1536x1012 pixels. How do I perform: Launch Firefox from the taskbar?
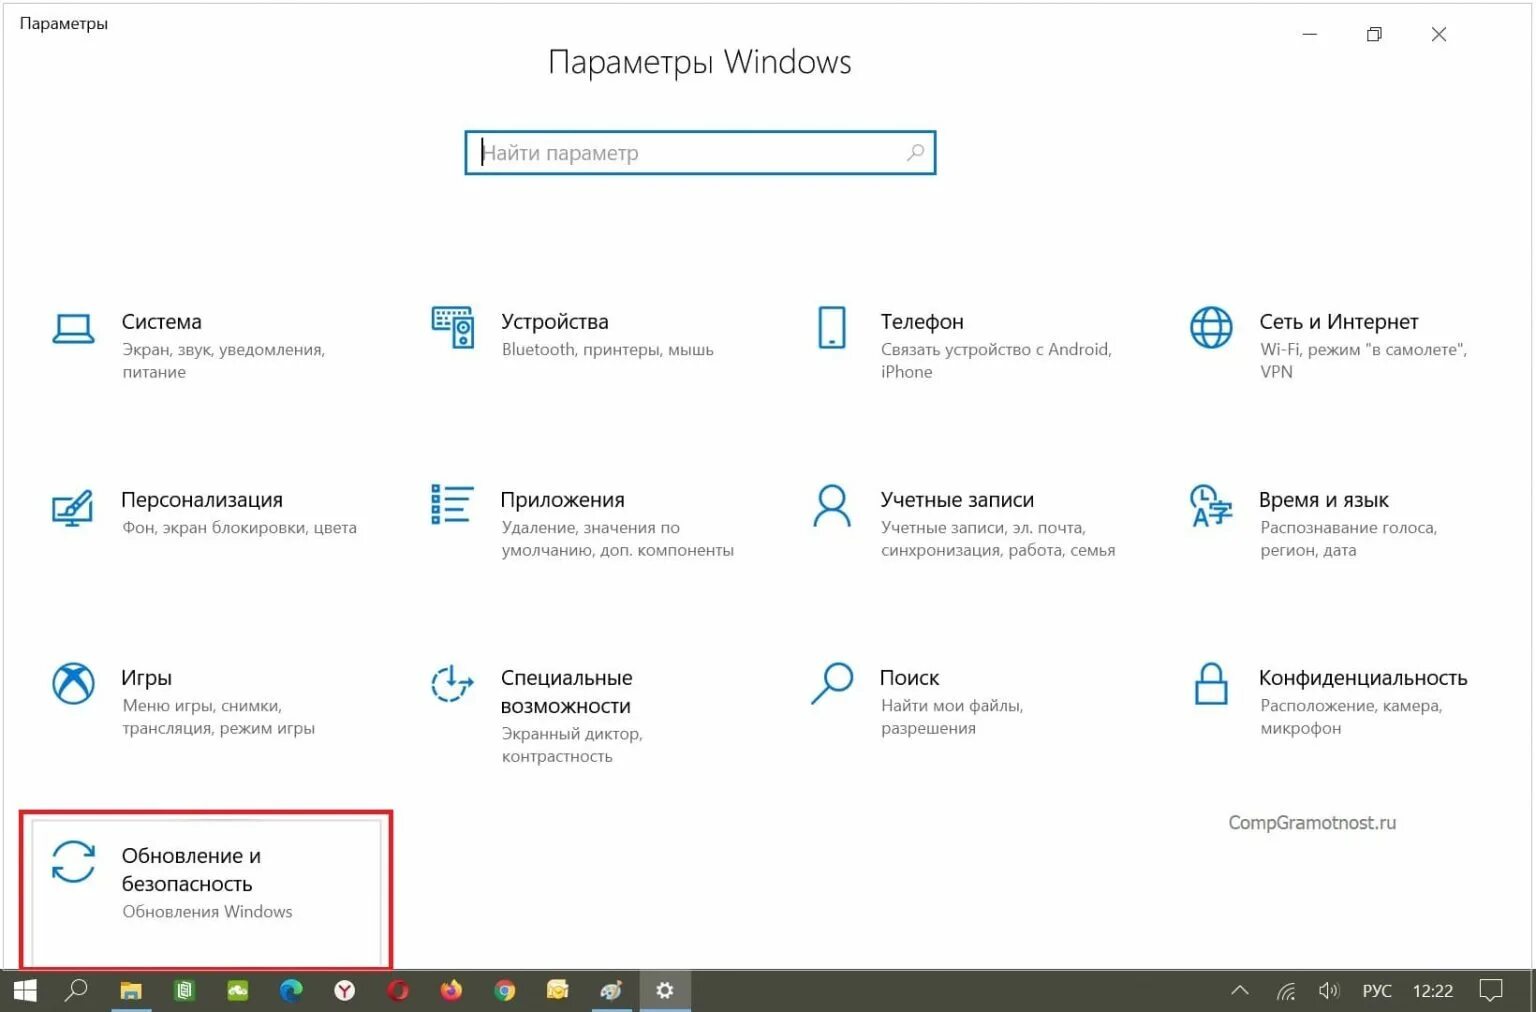point(452,991)
